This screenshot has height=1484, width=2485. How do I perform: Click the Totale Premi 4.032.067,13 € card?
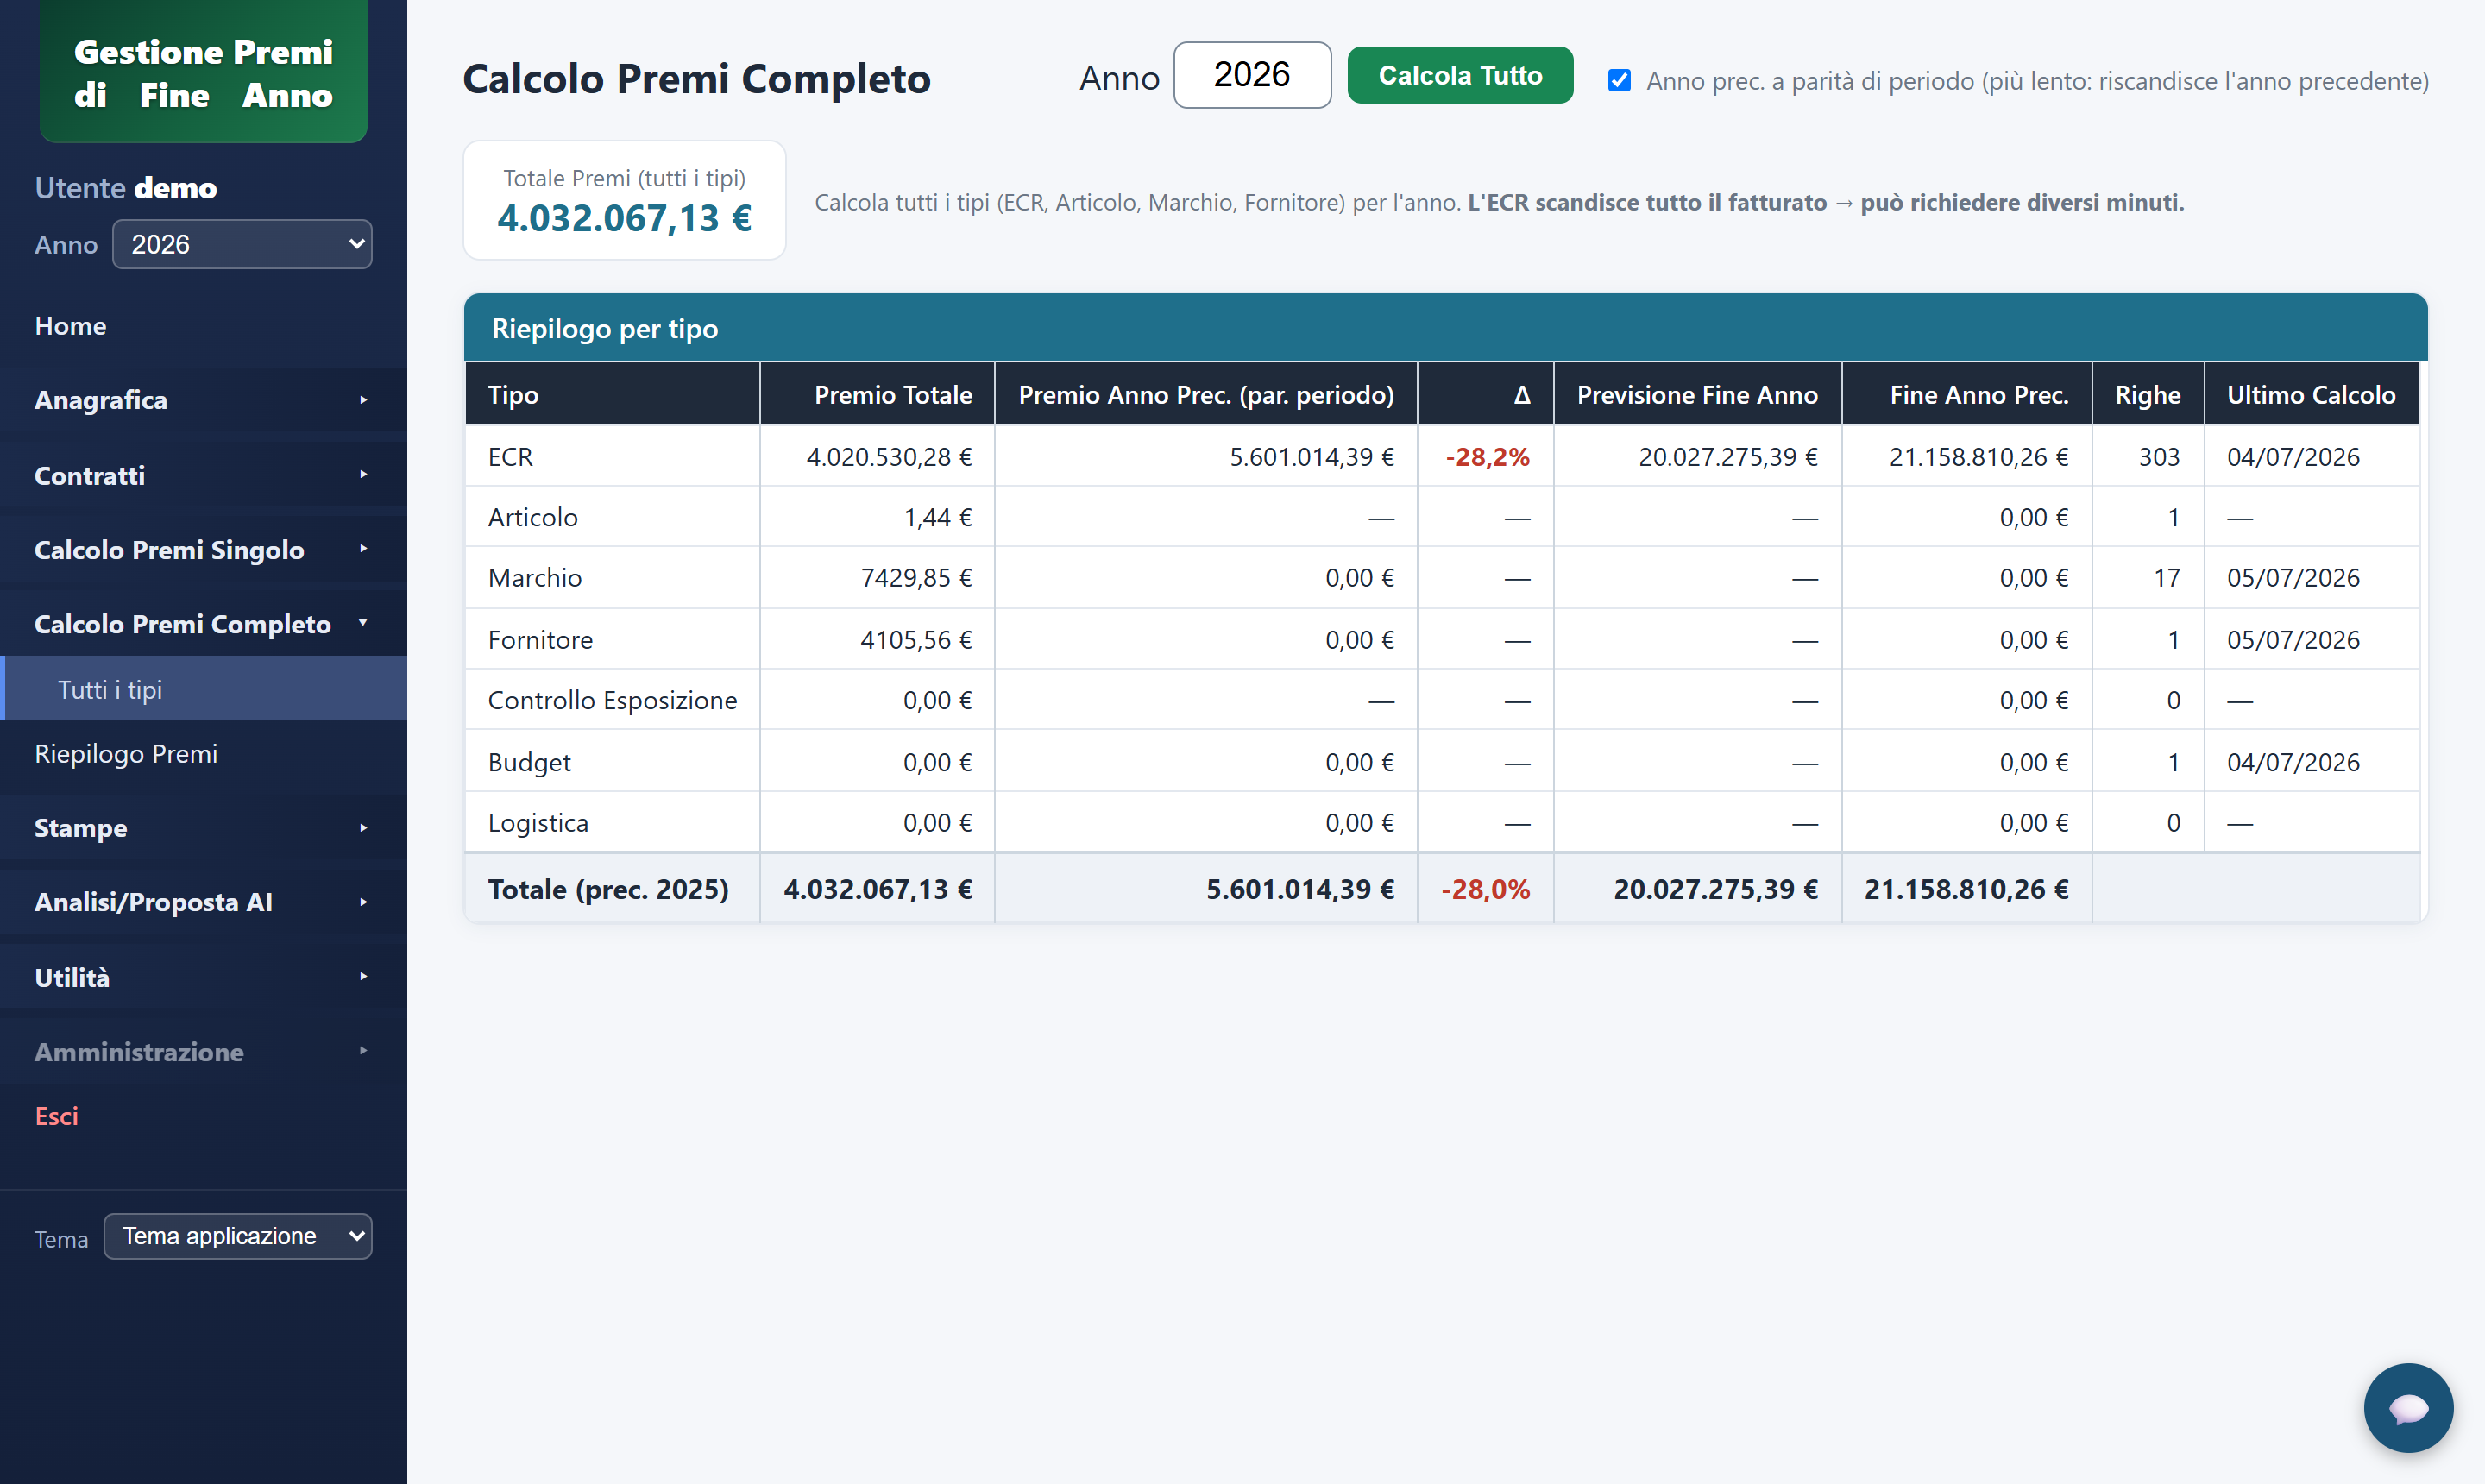pyautogui.click(x=624, y=200)
